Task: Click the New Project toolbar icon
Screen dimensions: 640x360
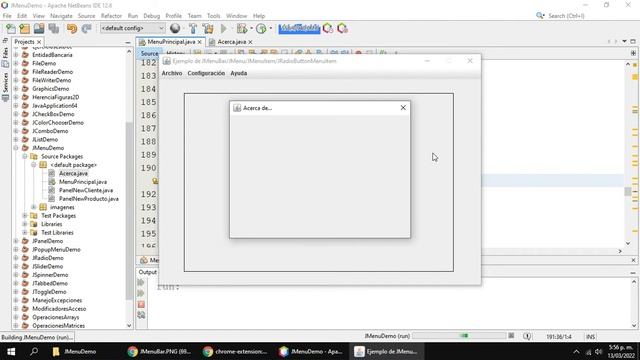Action: click(24, 29)
